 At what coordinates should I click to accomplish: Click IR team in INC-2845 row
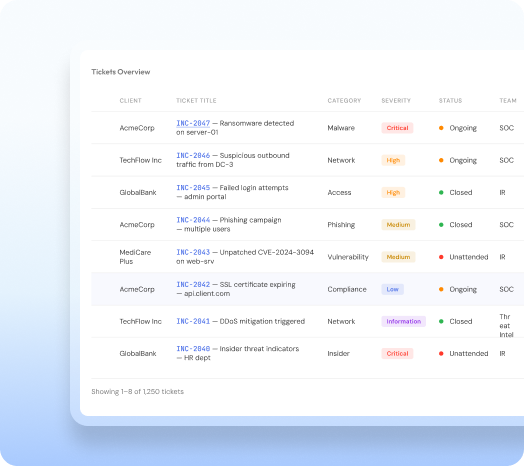[502, 193]
